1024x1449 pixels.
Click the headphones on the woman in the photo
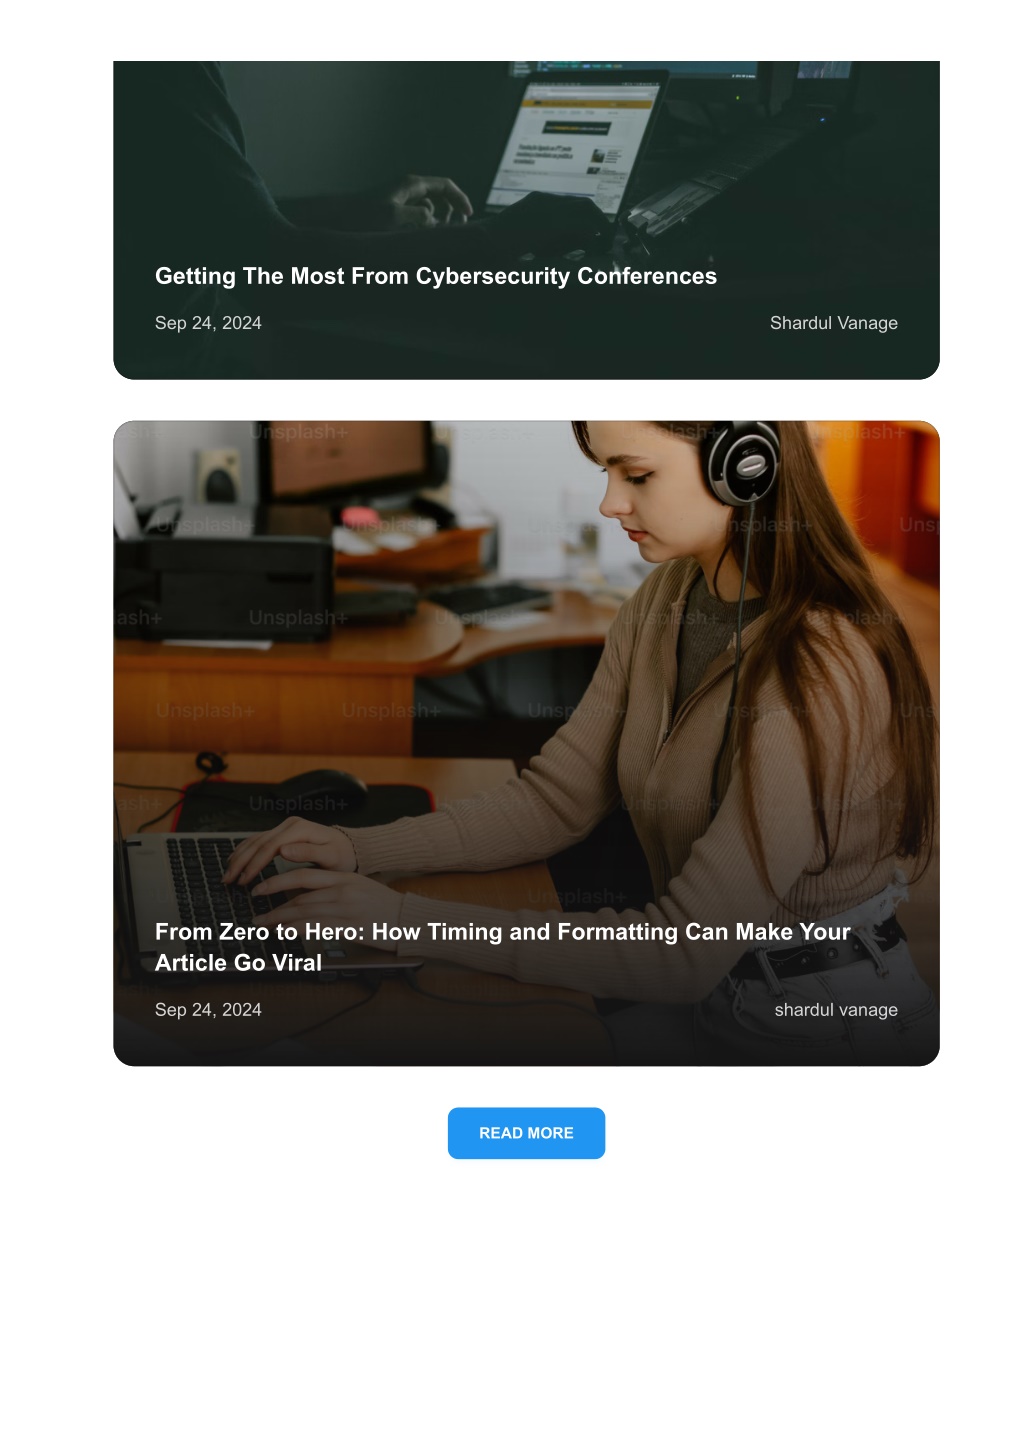click(x=743, y=460)
